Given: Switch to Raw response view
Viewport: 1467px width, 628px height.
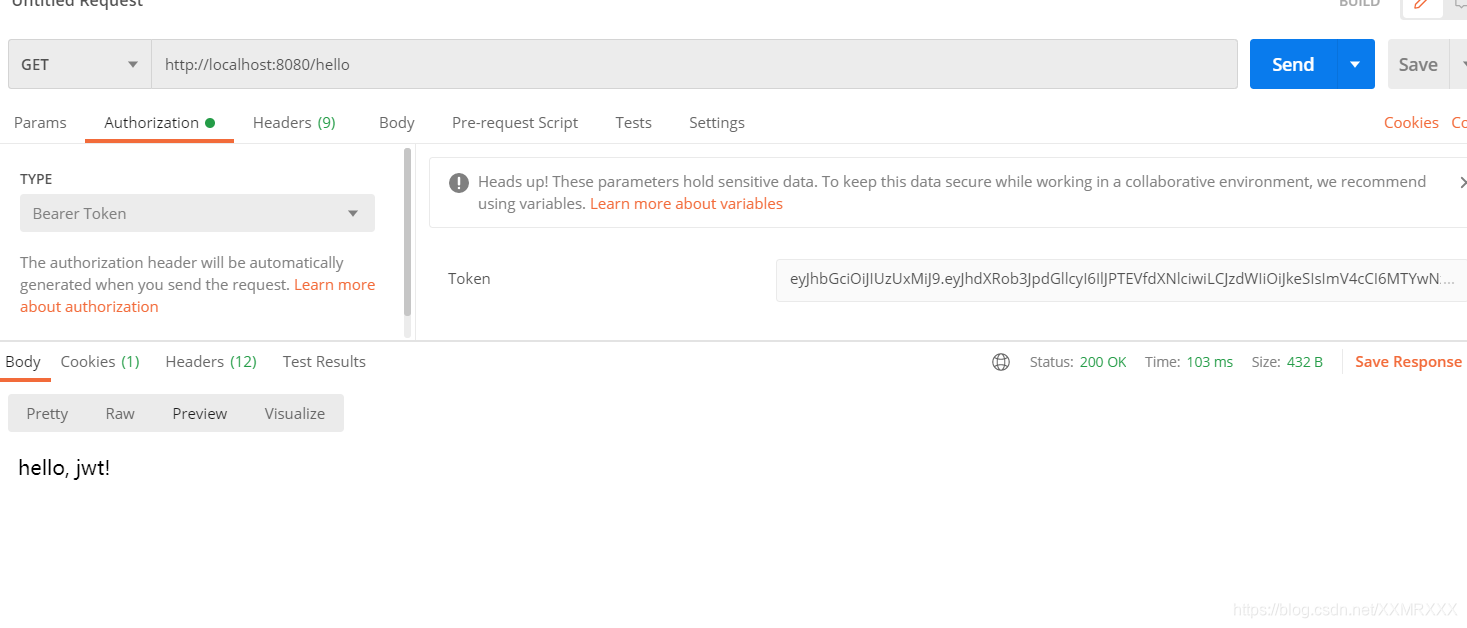Looking at the screenshot, I should click(x=120, y=413).
